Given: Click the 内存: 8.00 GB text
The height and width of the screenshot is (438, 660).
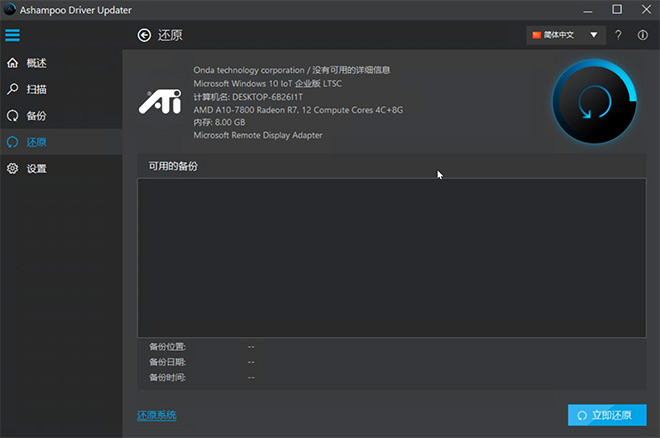Looking at the screenshot, I should [x=219, y=122].
